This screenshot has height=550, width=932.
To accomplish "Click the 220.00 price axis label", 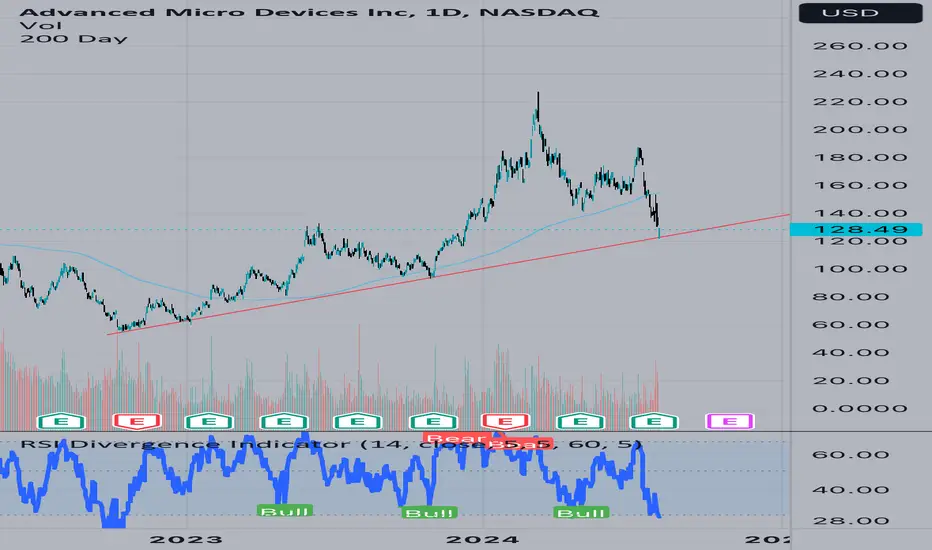I will point(860,102).
